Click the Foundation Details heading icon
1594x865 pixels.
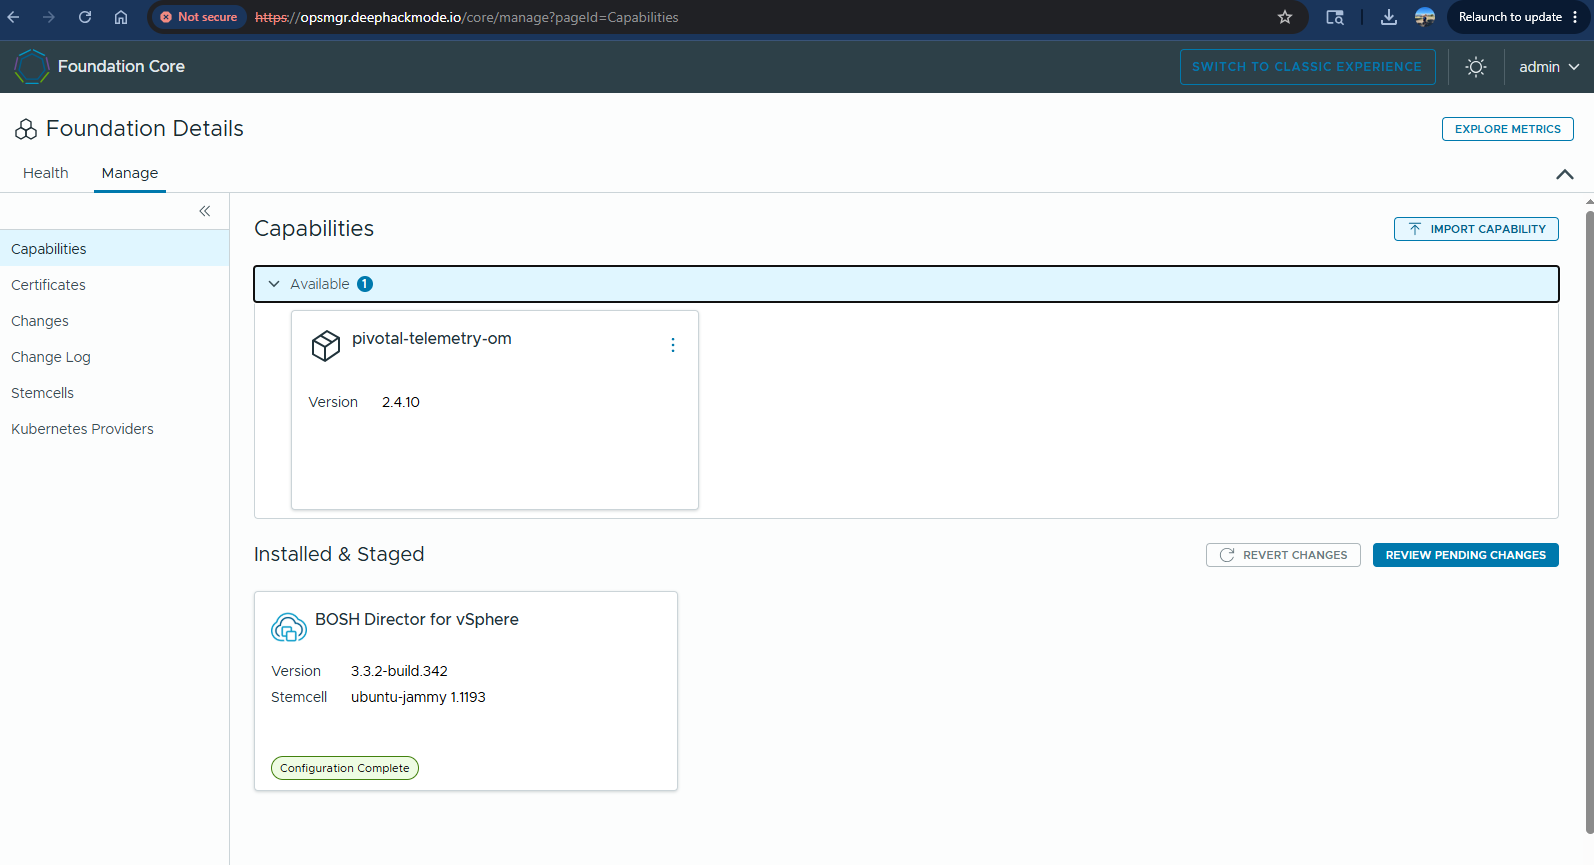pyautogui.click(x=26, y=129)
